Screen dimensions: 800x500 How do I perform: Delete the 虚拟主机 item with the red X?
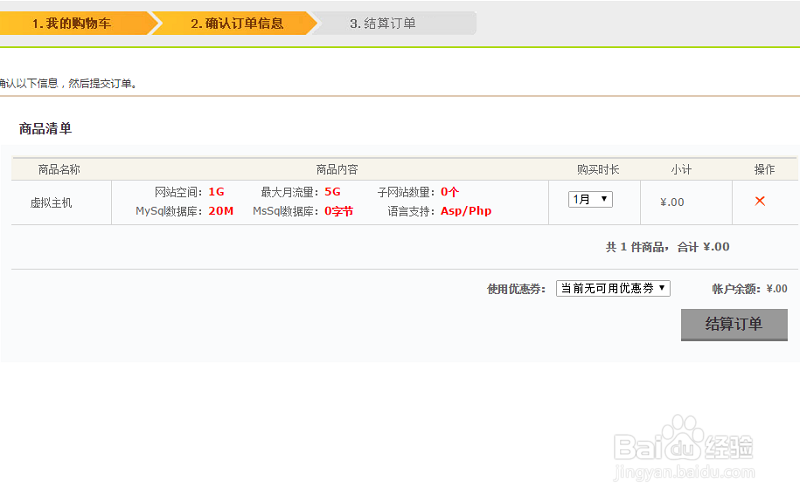pyautogui.click(x=760, y=201)
